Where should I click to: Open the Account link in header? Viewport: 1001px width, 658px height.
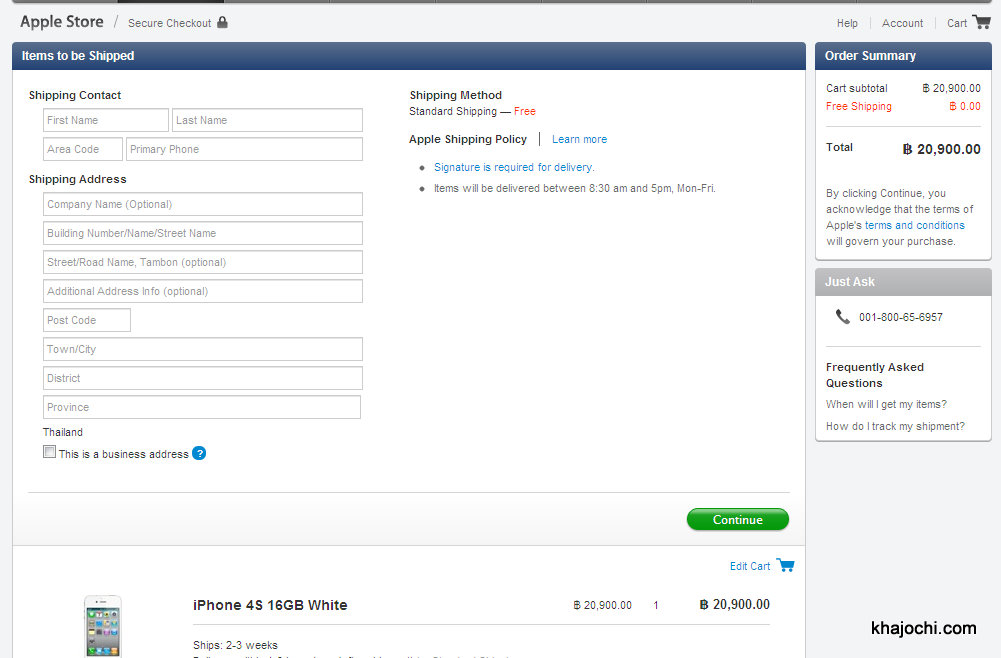902,23
